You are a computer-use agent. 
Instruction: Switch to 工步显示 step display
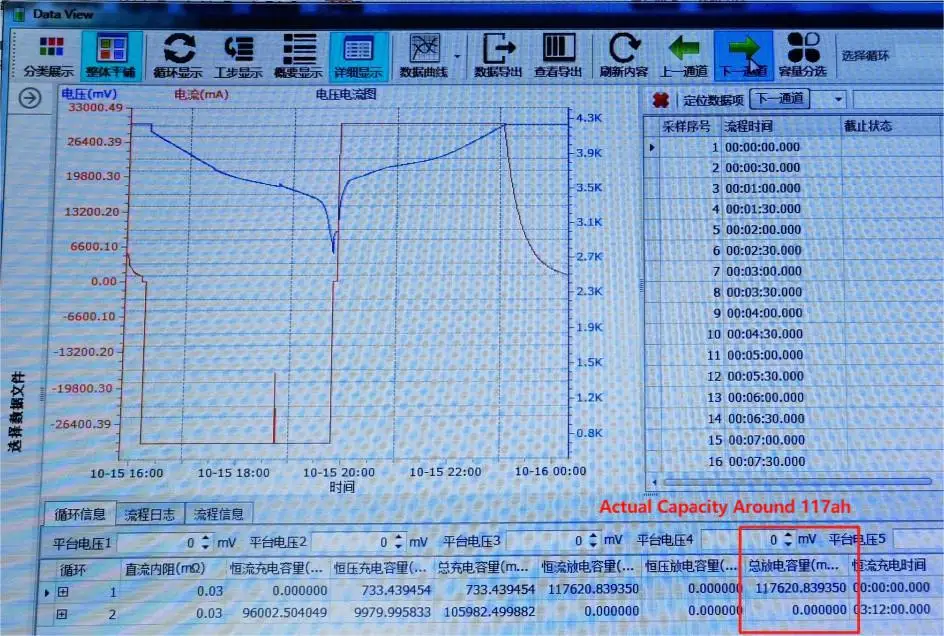pyautogui.click(x=239, y=56)
